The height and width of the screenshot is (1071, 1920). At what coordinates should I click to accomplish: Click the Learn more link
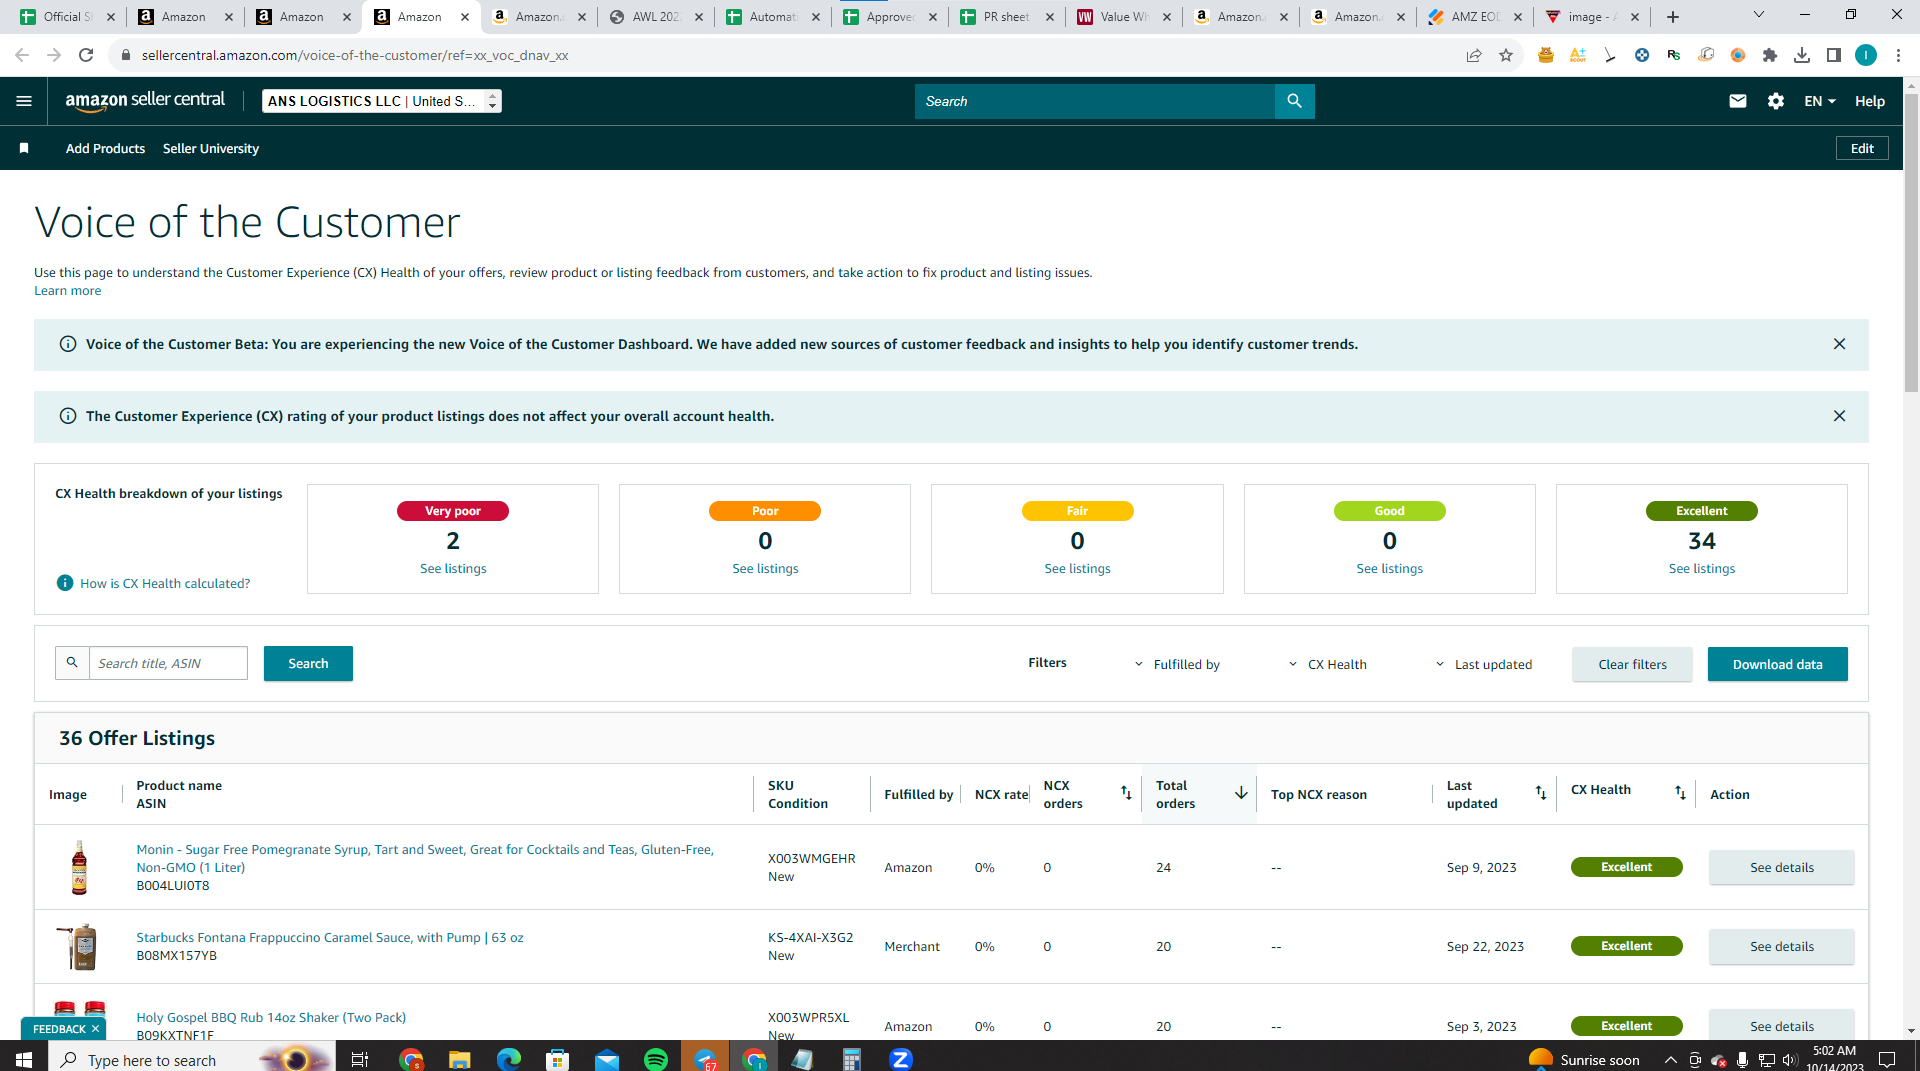click(67, 291)
